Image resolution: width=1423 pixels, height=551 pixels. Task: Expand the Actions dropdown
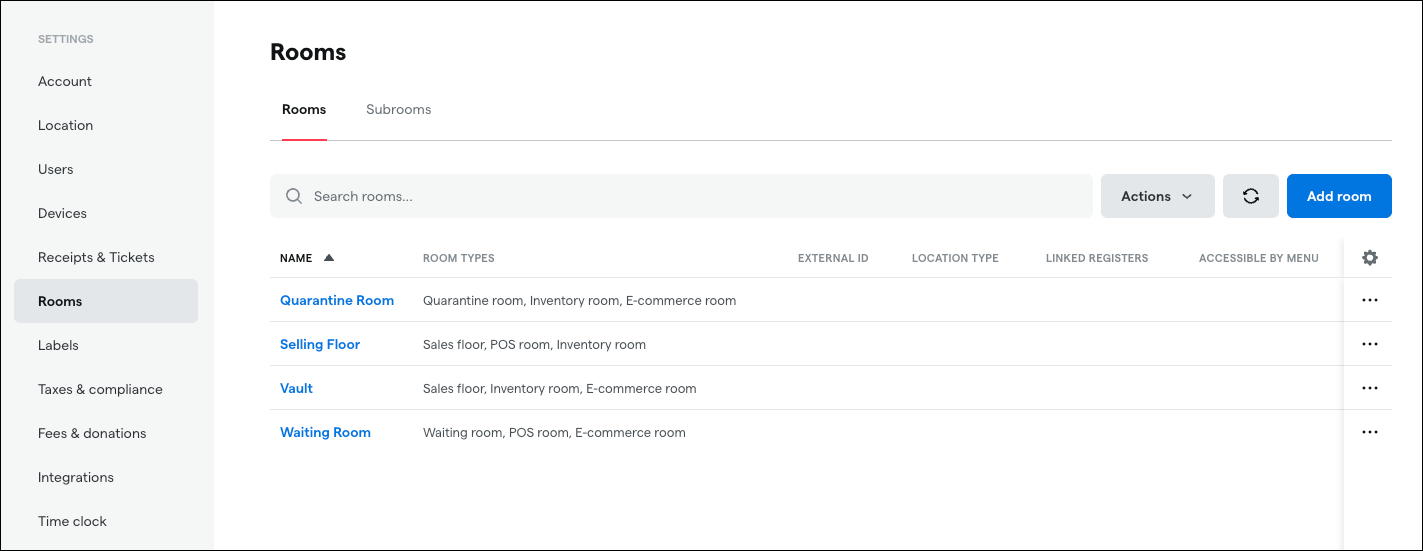(1157, 196)
